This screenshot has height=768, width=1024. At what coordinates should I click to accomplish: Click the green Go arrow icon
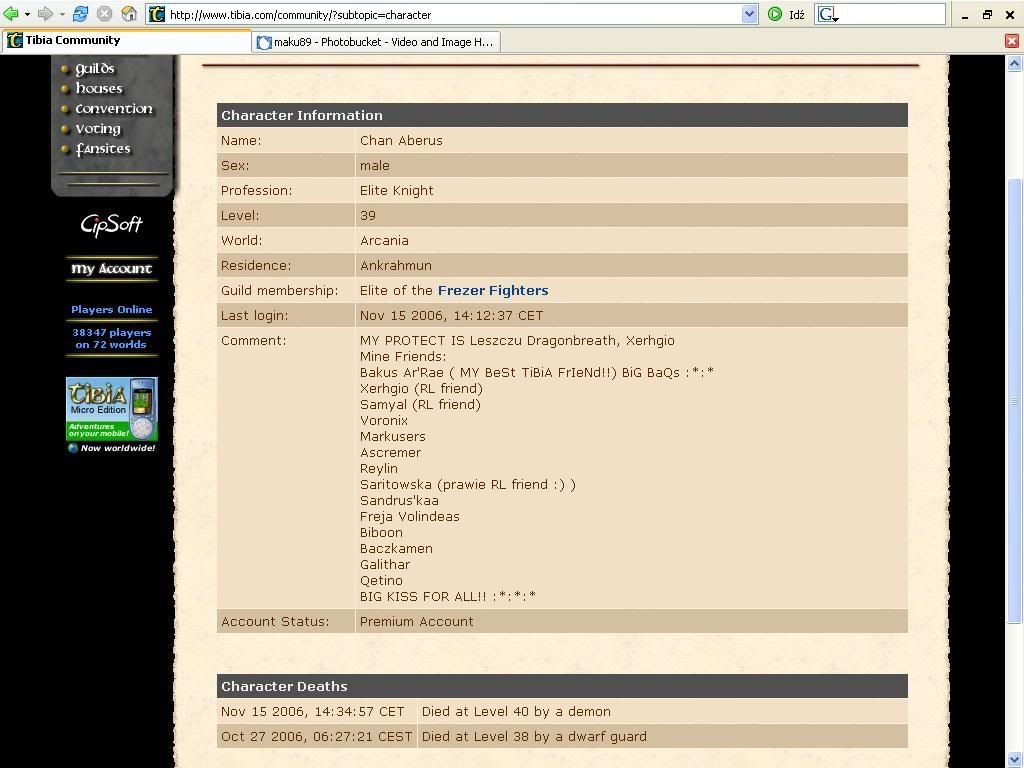775,14
